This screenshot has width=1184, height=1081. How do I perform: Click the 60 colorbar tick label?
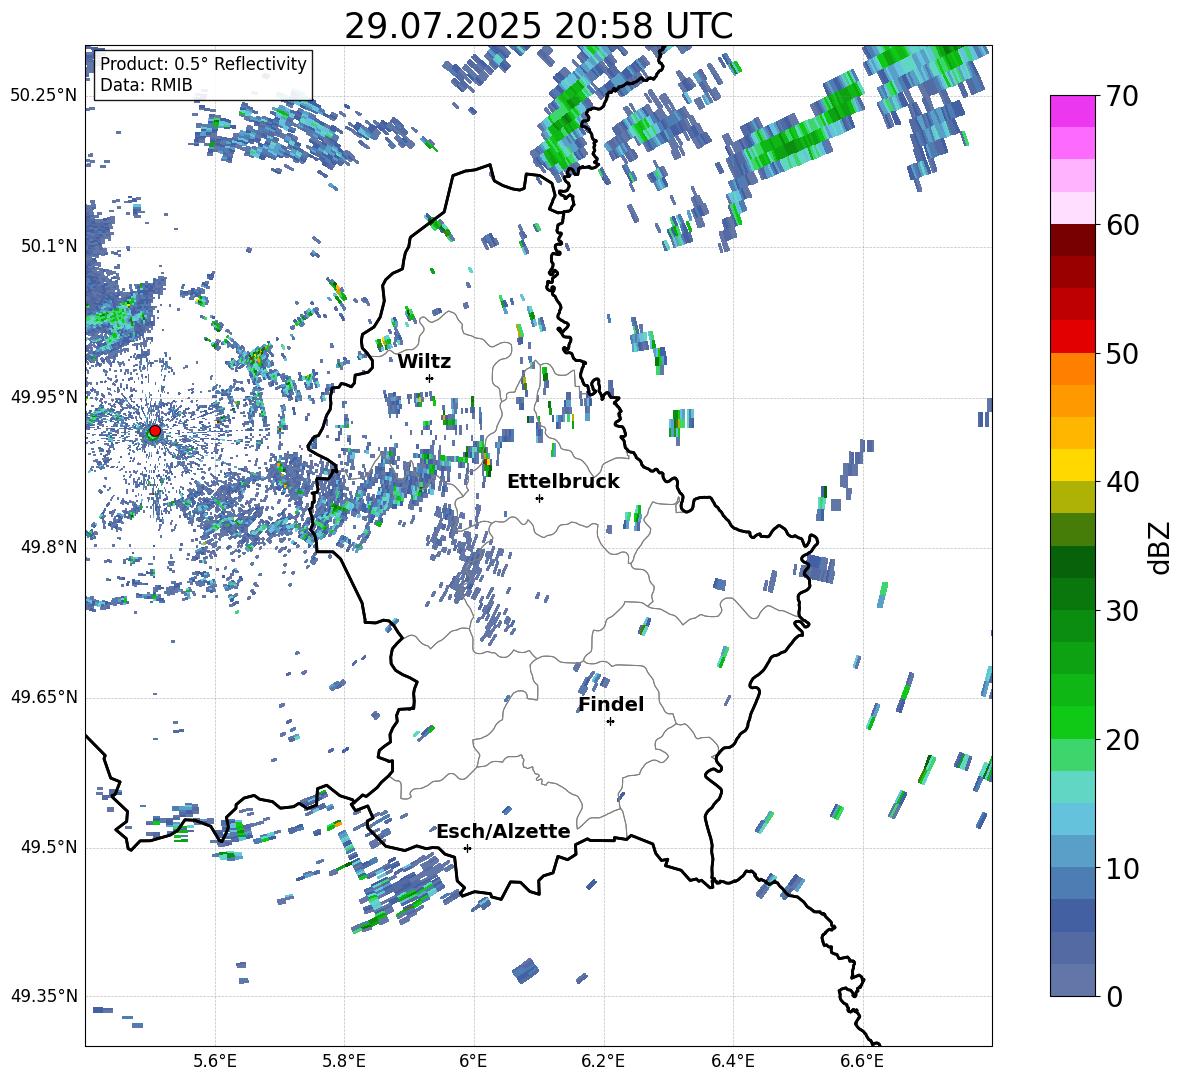click(x=1122, y=225)
